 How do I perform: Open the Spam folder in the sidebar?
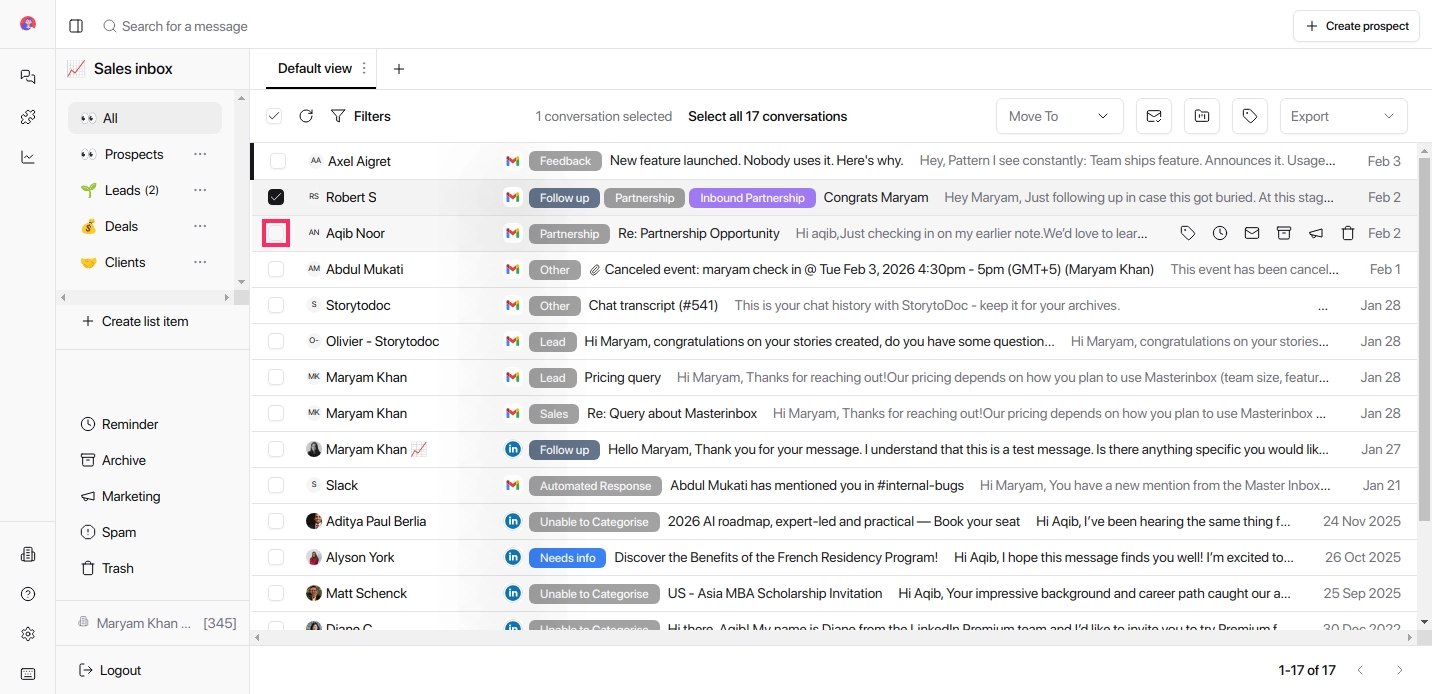(x=117, y=532)
